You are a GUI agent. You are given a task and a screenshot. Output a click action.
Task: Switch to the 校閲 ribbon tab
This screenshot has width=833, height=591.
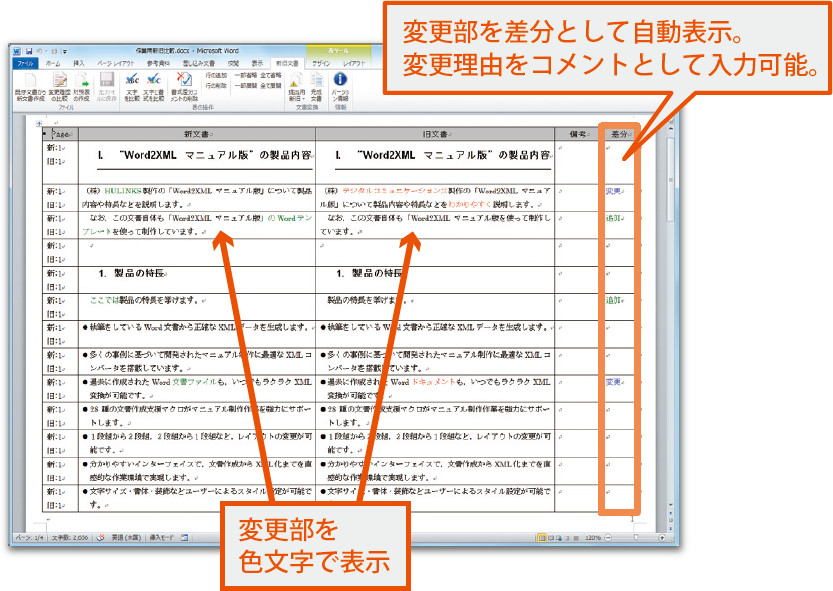tap(232, 62)
